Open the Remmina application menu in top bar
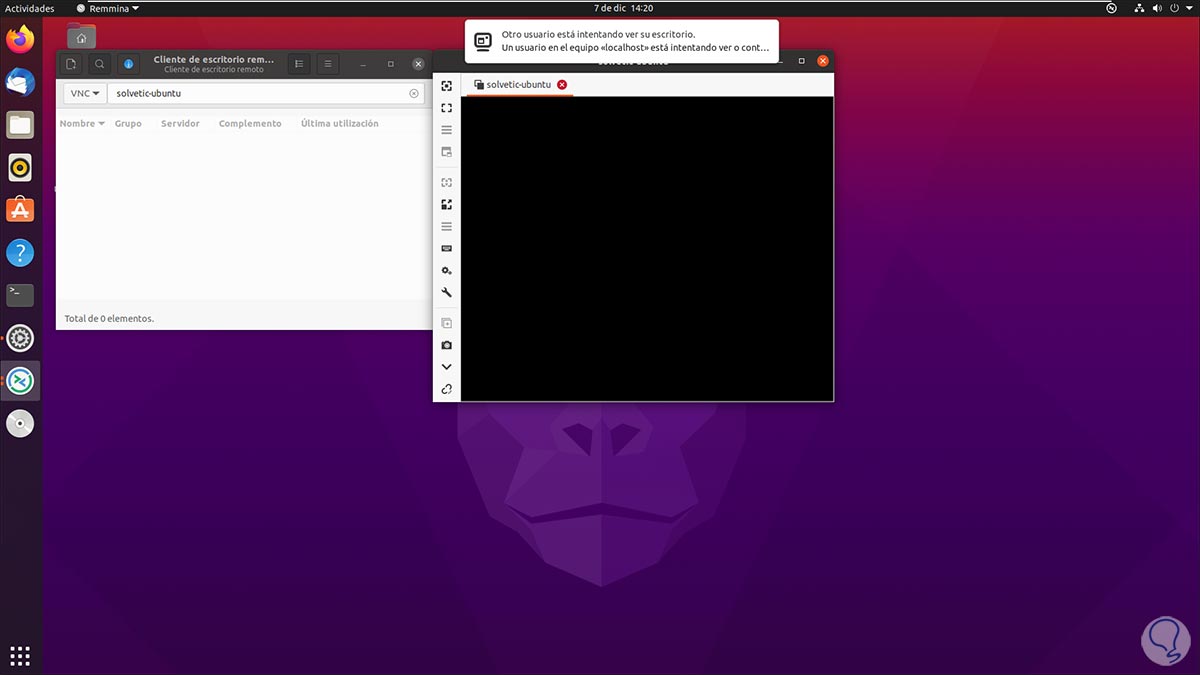This screenshot has height=675, width=1200. point(108,8)
